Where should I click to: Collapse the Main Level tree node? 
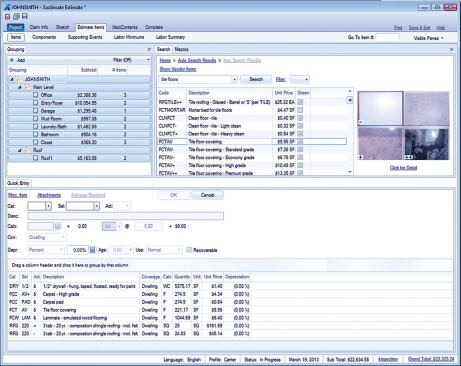(x=20, y=87)
